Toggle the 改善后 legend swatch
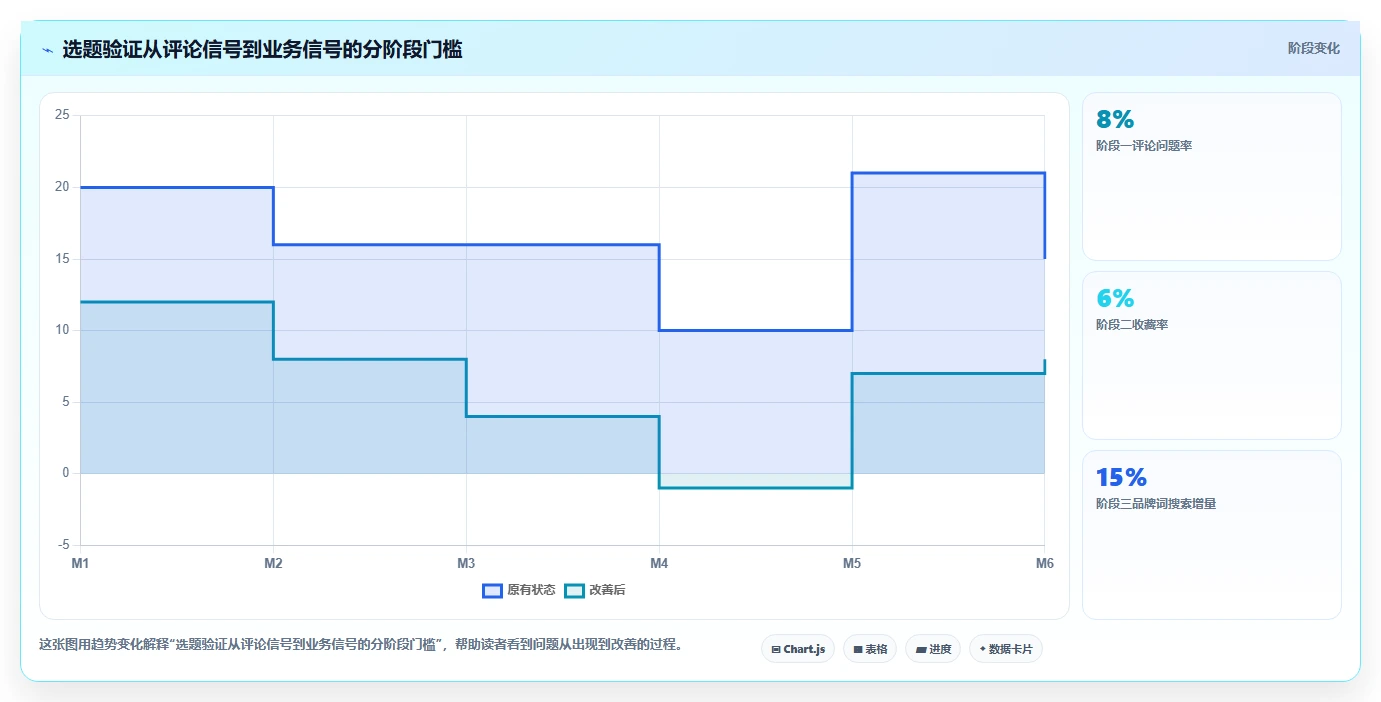The width and height of the screenshot is (1381, 702). click(x=574, y=590)
